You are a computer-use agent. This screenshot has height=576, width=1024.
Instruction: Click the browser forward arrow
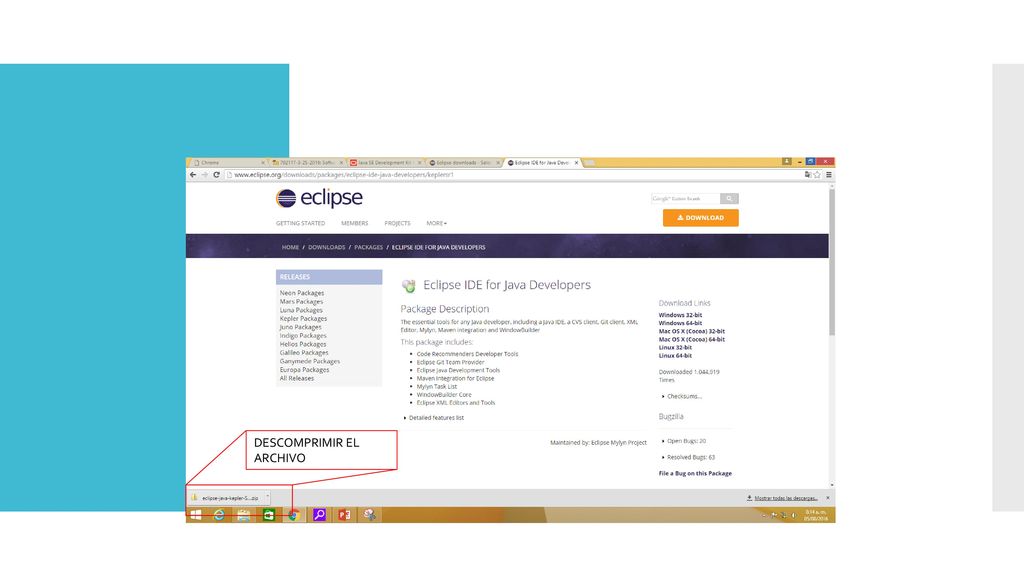[x=204, y=175]
